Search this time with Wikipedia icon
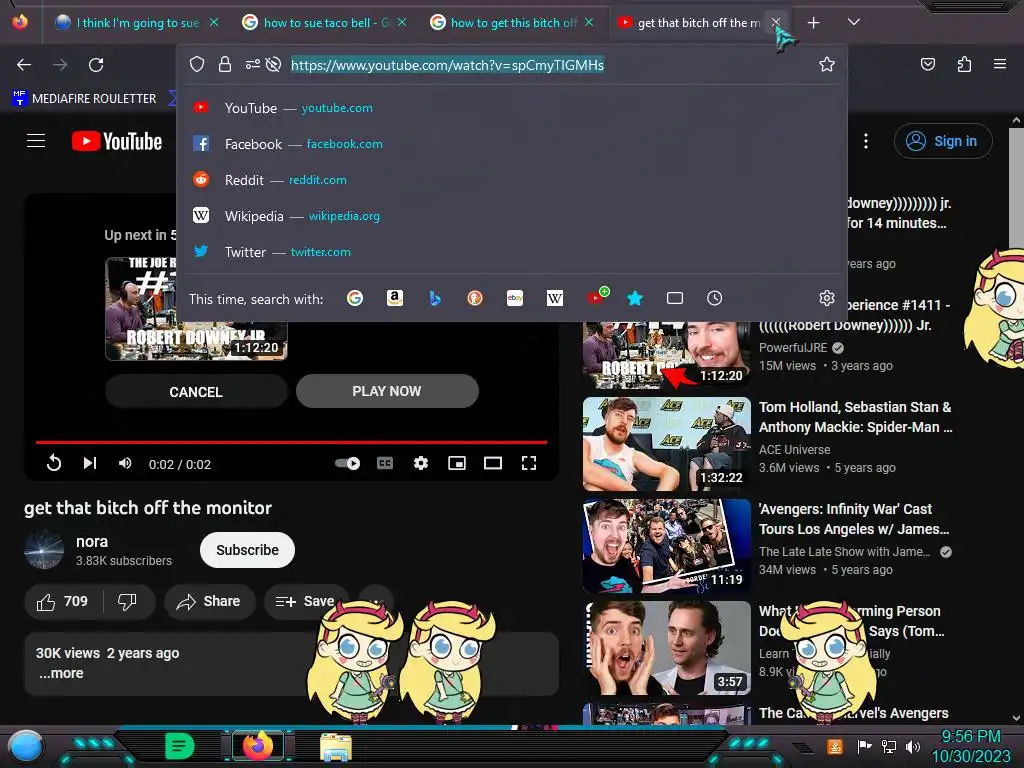This screenshot has height=768, width=1024. [x=554, y=298]
